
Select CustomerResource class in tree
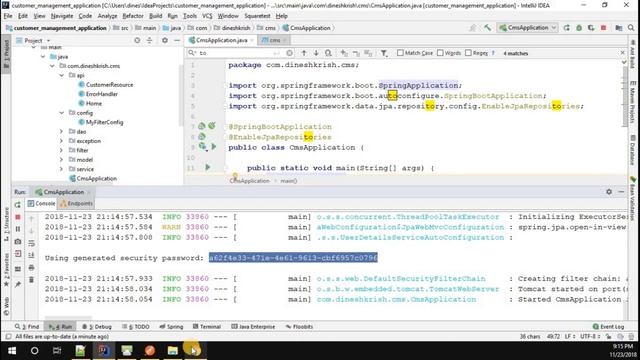click(106, 85)
